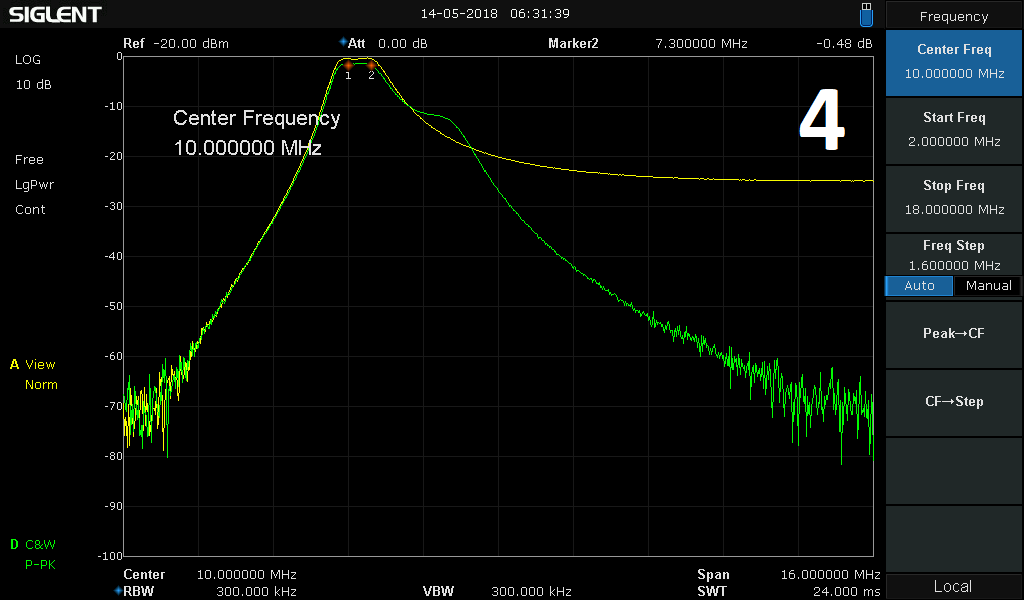Screen dimensions: 1024x600
Task: Click the Local status label
Action: 953,586
